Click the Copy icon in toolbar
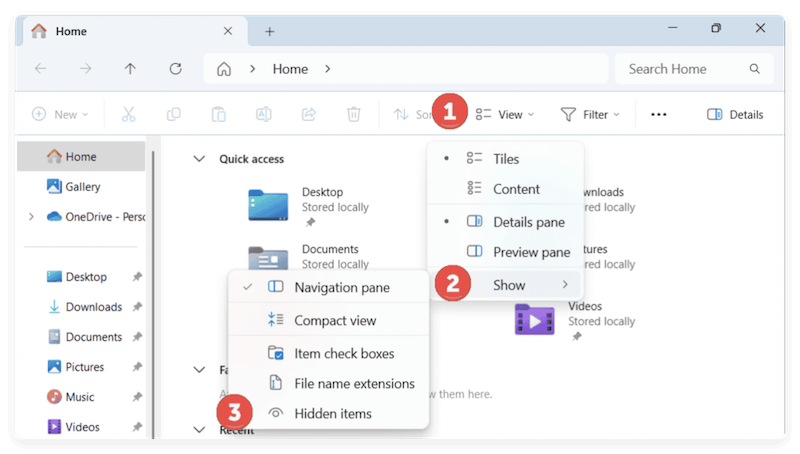Viewport: 800px width, 454px height. (173, 114)
